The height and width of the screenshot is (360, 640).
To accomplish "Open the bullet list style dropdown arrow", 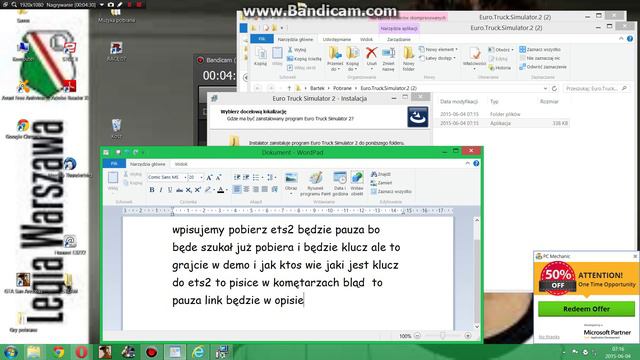I will click(x=261, y=177).
